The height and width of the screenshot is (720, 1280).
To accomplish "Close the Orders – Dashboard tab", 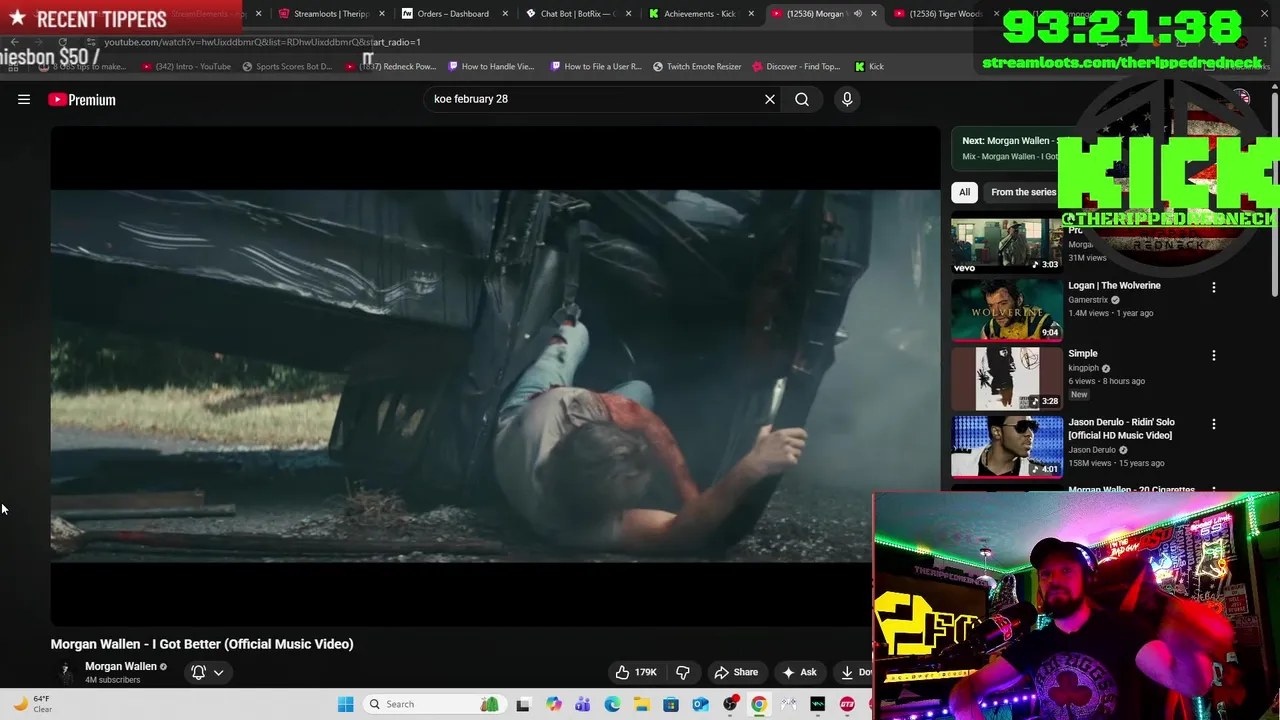I will pyautogui.click(x=505, y=14).
